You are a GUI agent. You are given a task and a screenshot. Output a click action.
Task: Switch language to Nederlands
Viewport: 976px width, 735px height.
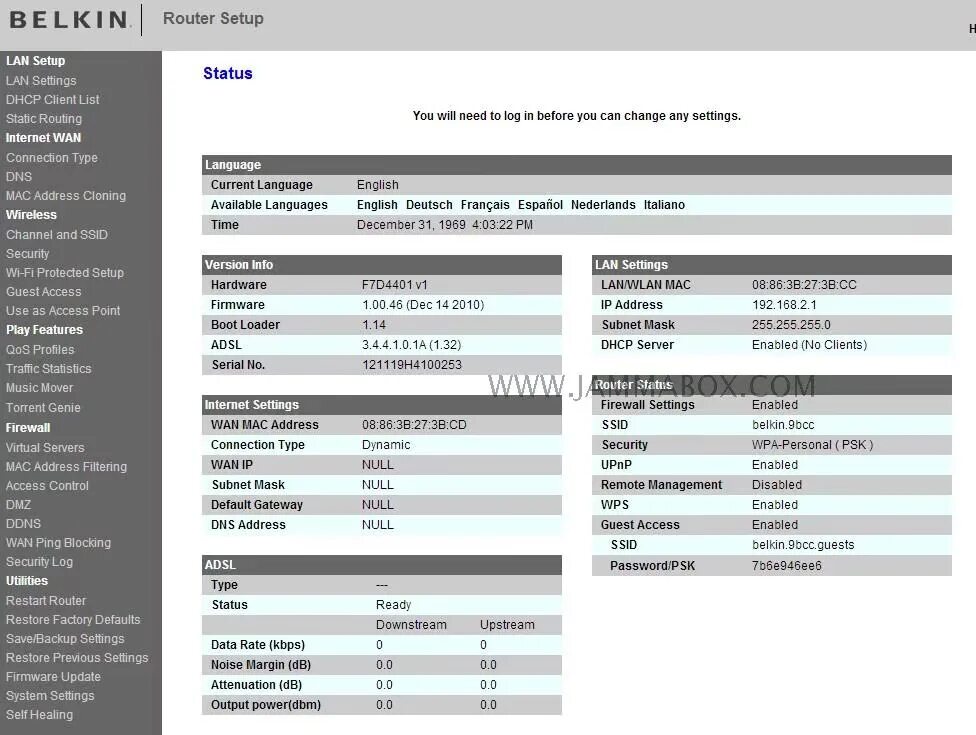603,205
